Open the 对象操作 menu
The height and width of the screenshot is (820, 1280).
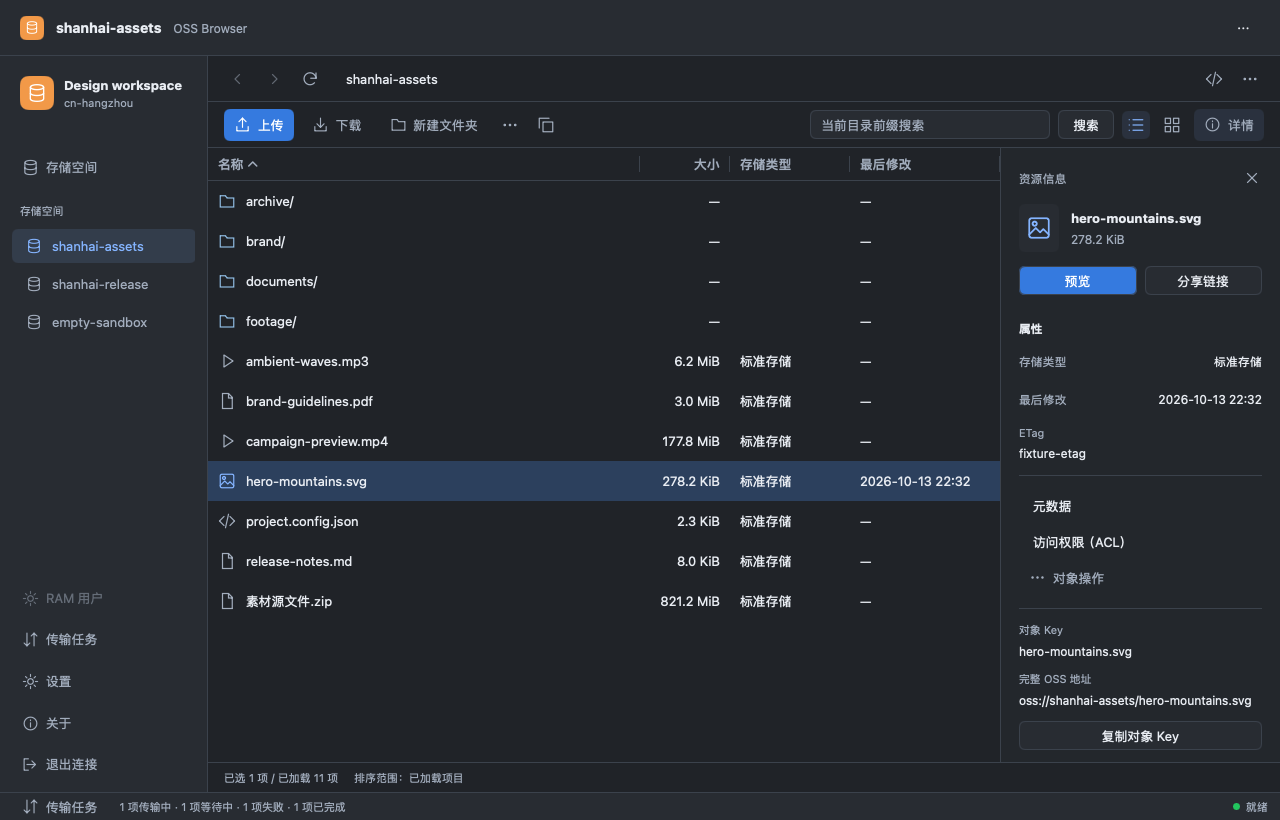pos(1067,578)
